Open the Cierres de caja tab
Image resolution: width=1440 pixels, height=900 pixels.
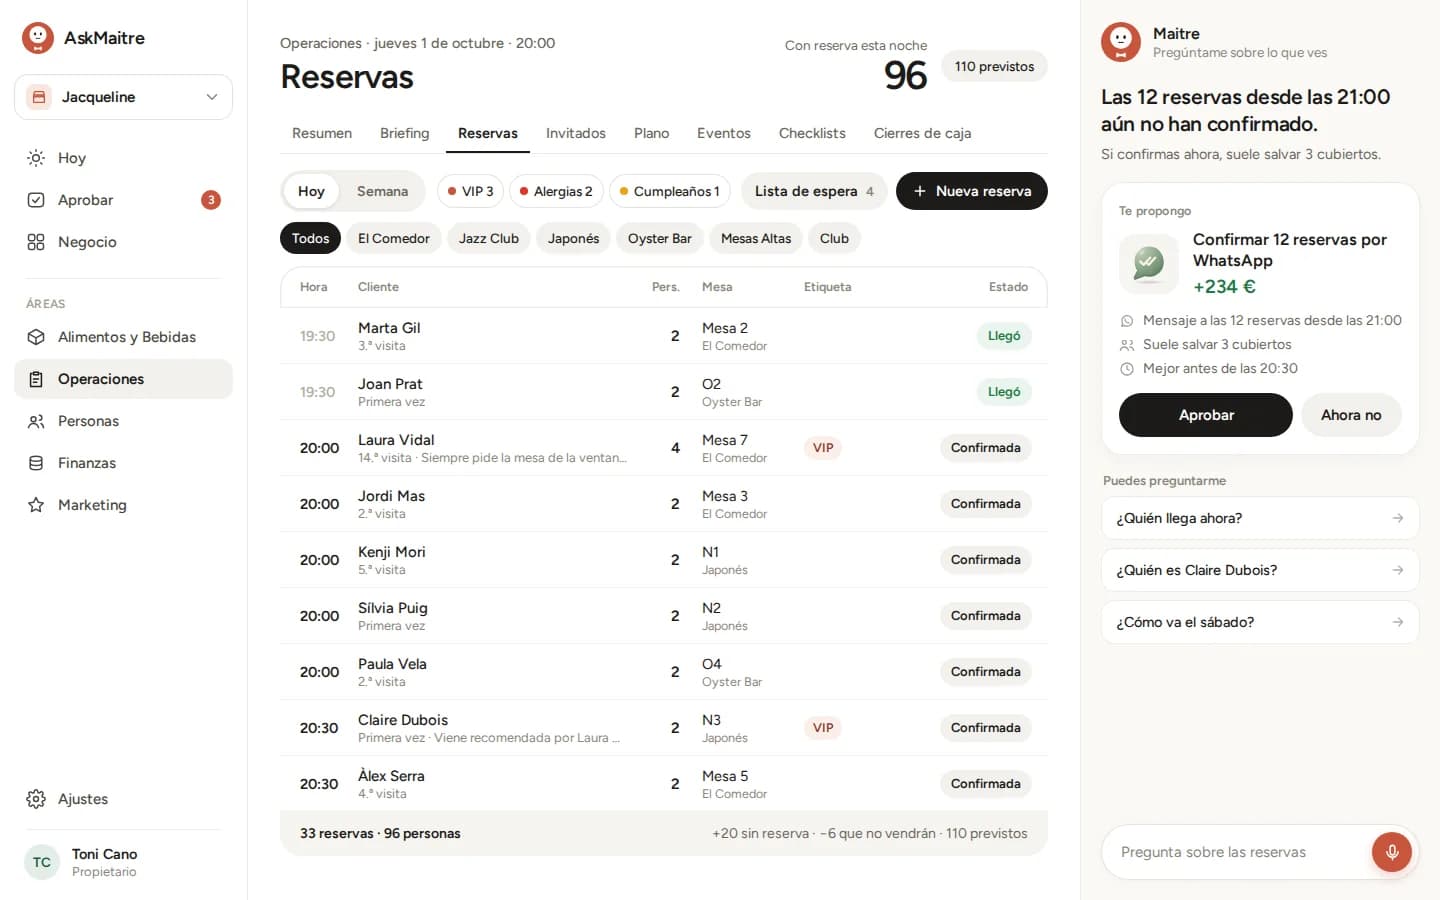922,133
